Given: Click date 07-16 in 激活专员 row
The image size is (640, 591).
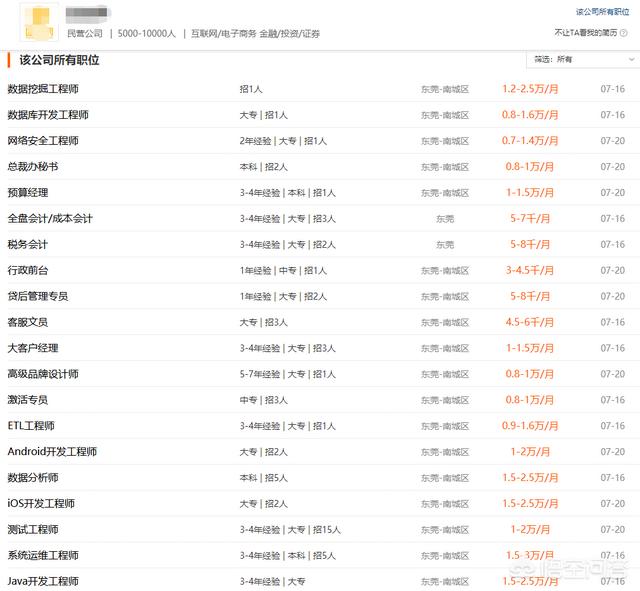Looking at the screenshot, I should click(613, 400).
